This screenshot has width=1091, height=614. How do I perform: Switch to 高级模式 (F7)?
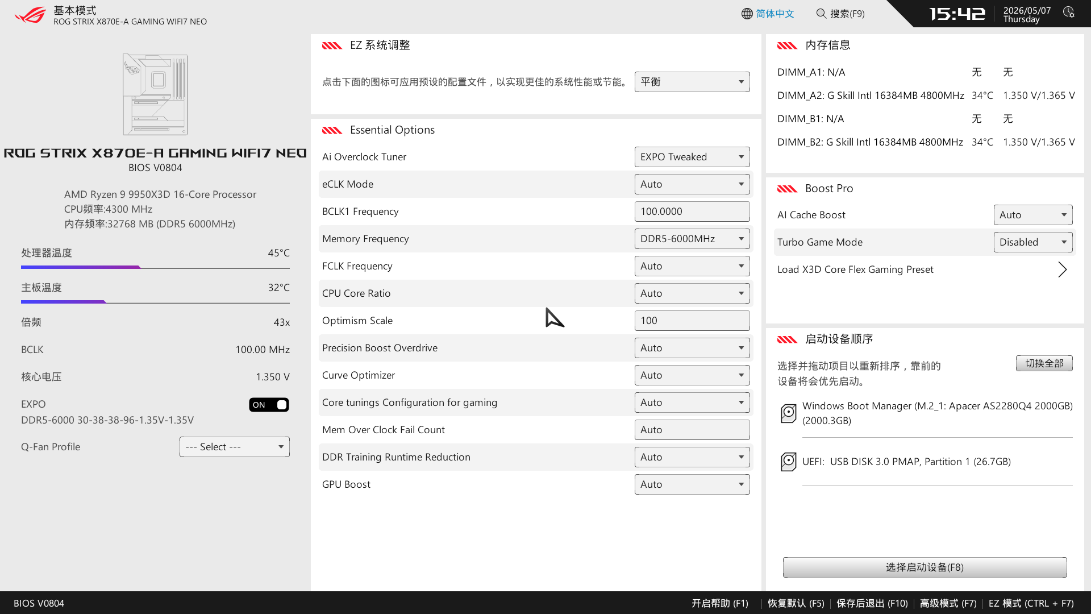click(x=948, y=604)
